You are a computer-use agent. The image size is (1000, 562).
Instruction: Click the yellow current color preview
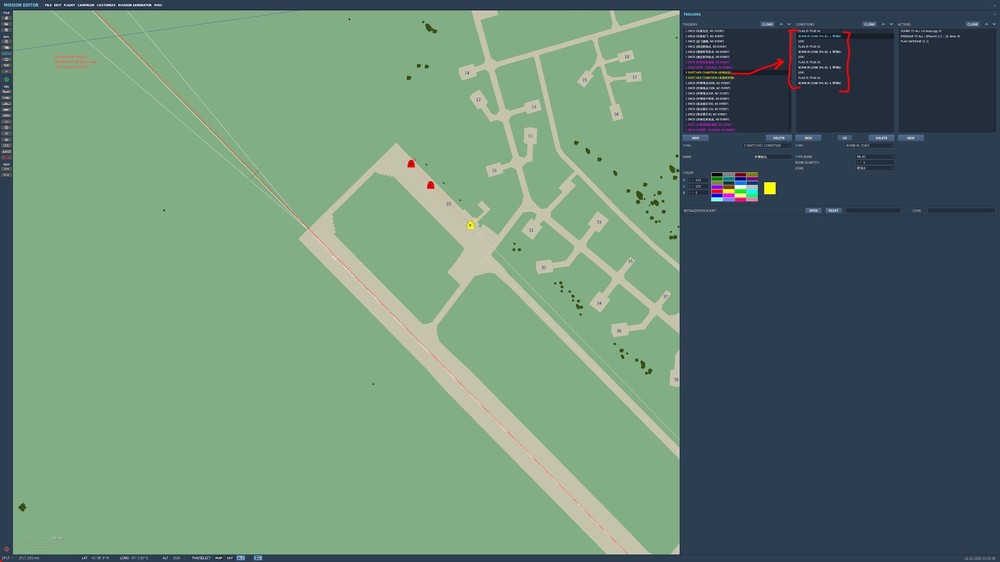coord(770,188)
